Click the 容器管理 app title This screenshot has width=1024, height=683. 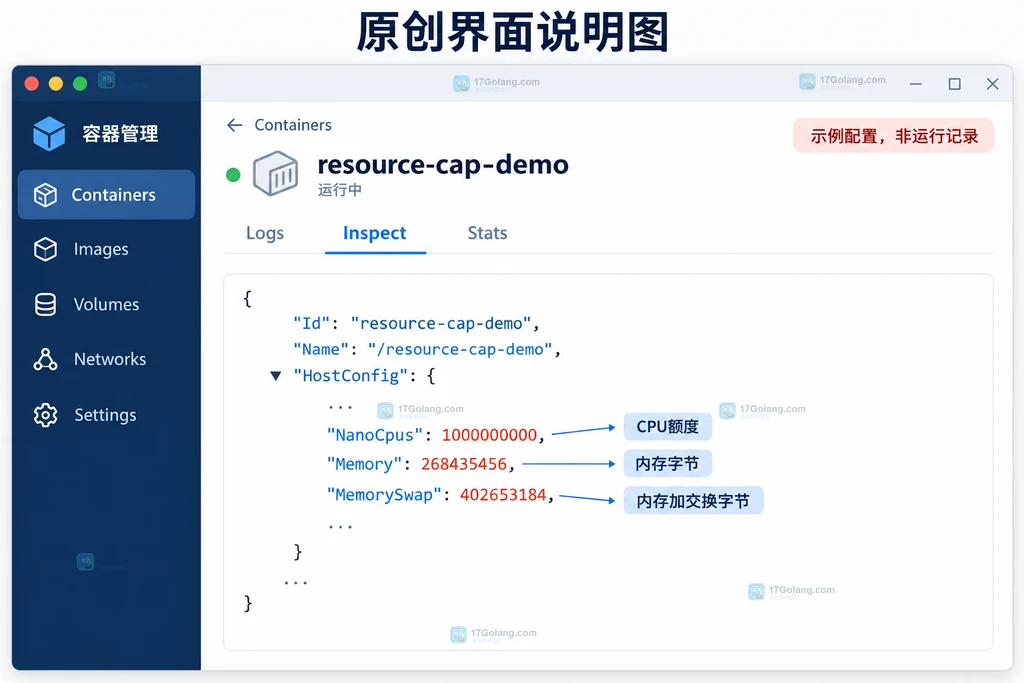[120, 133]
